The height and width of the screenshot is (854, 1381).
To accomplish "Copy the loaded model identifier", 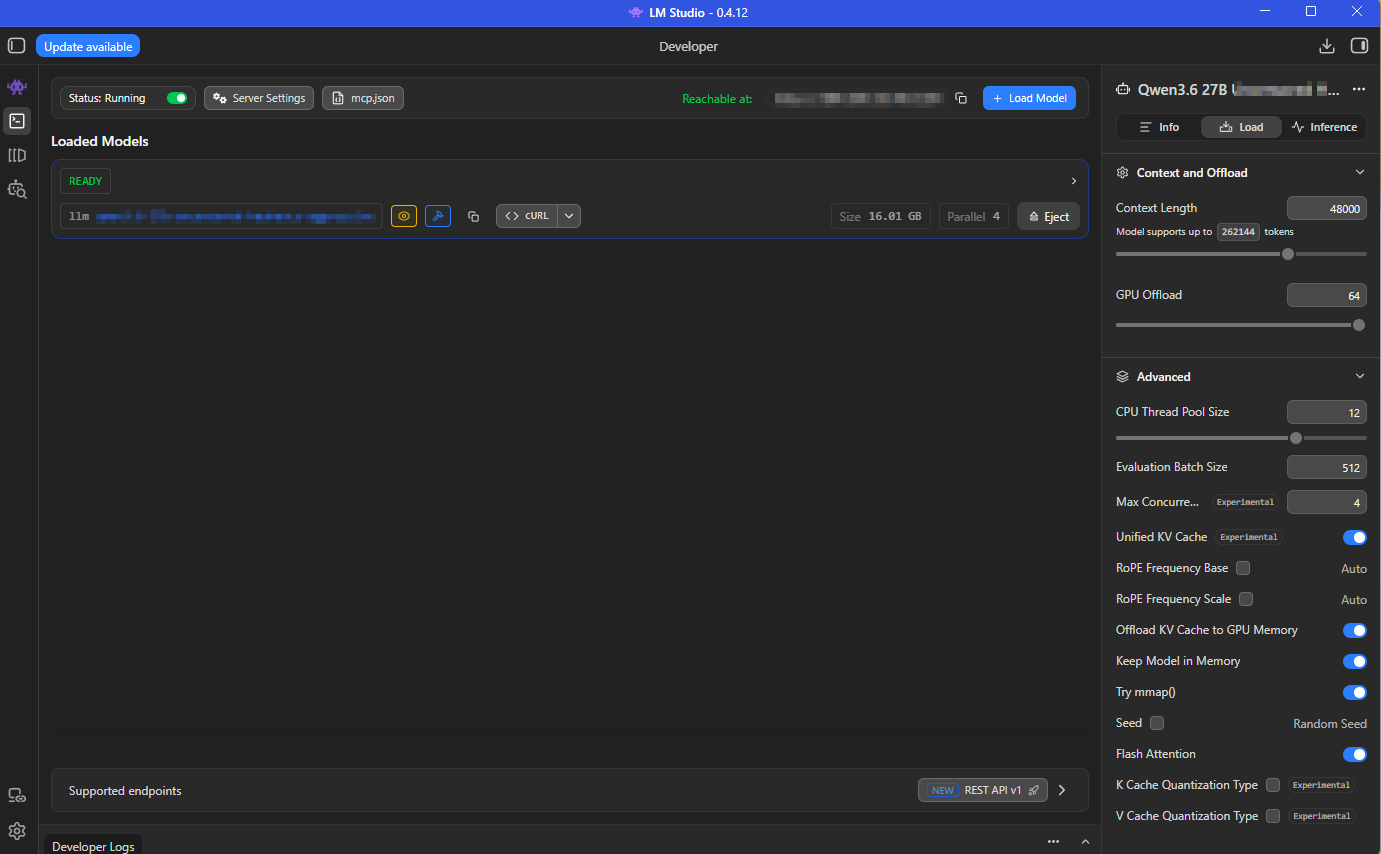I will [474, 216].
